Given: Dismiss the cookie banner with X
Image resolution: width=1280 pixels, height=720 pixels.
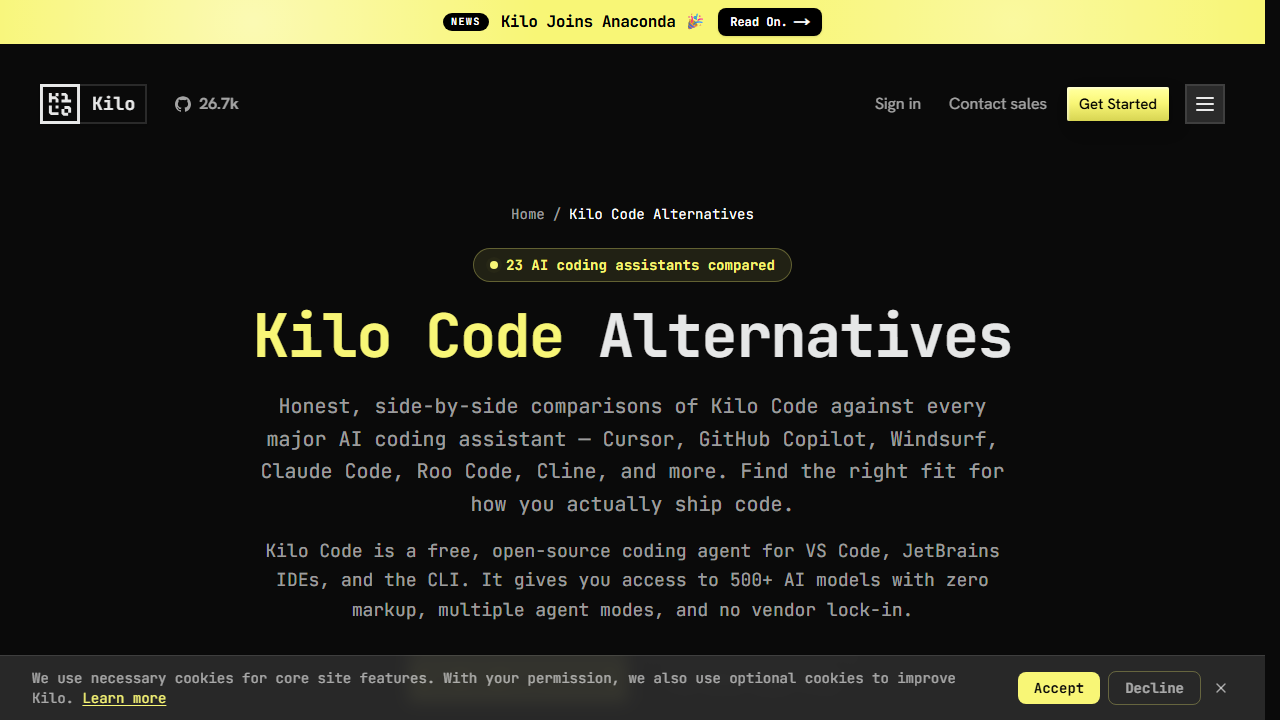Looking at the screenshot, I should click(x=1221, y=688).
